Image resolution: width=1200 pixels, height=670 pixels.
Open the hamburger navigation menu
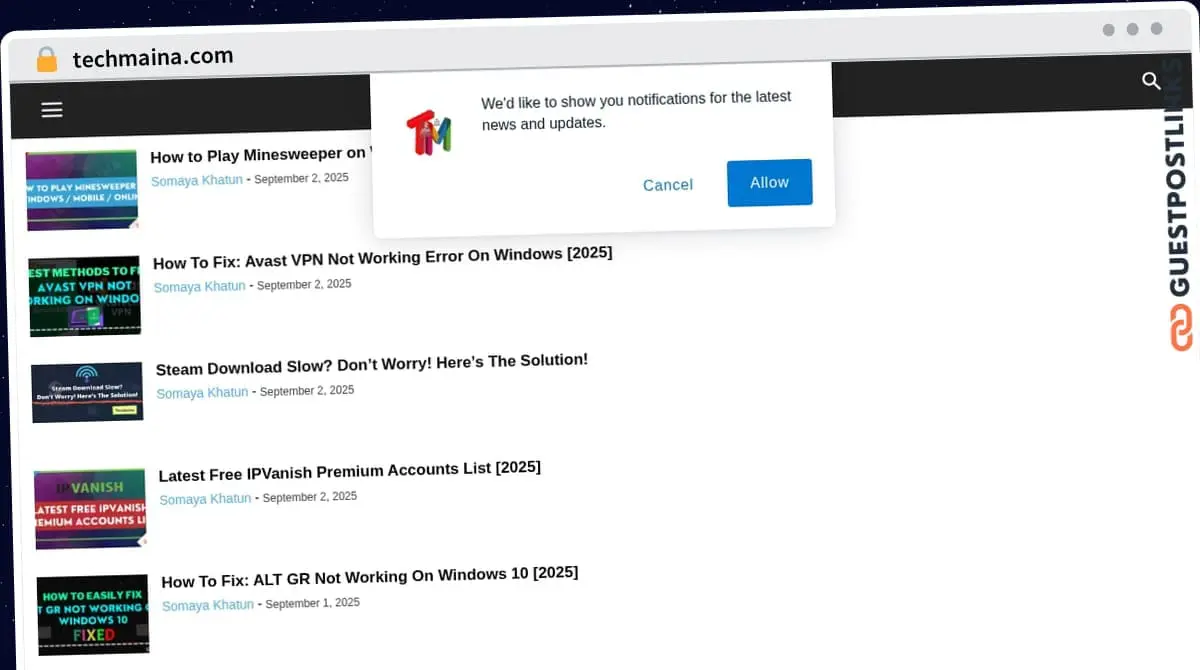coord(52,110)
